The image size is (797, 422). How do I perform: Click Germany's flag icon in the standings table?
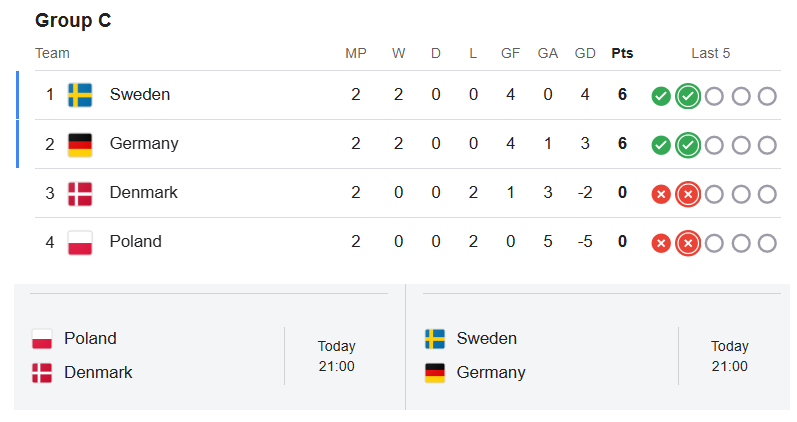click(80, 144)
